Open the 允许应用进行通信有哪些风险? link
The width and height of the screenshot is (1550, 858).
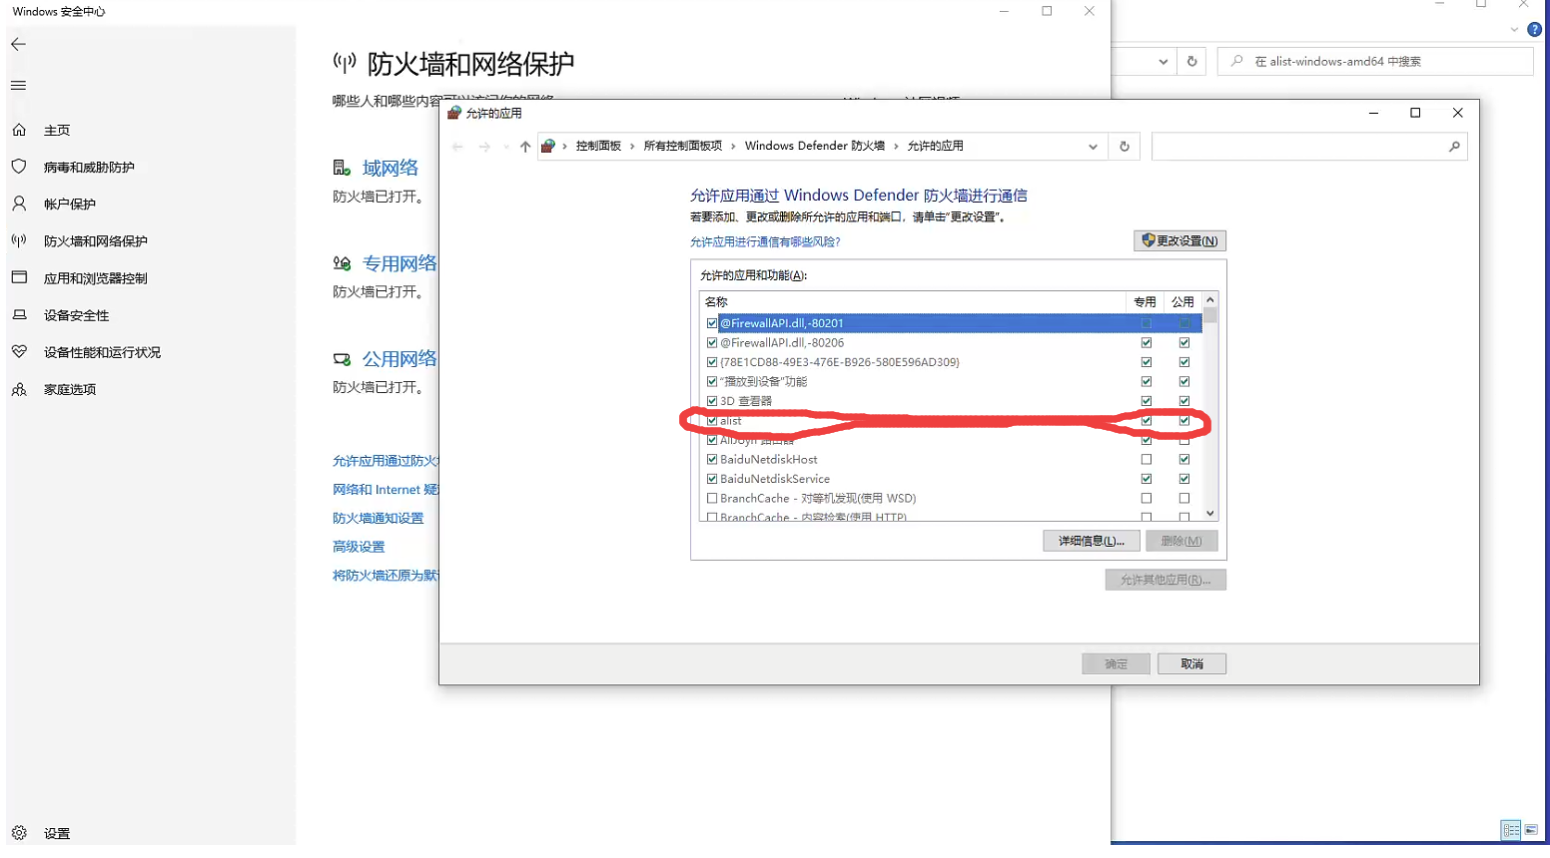click(765, 242)
